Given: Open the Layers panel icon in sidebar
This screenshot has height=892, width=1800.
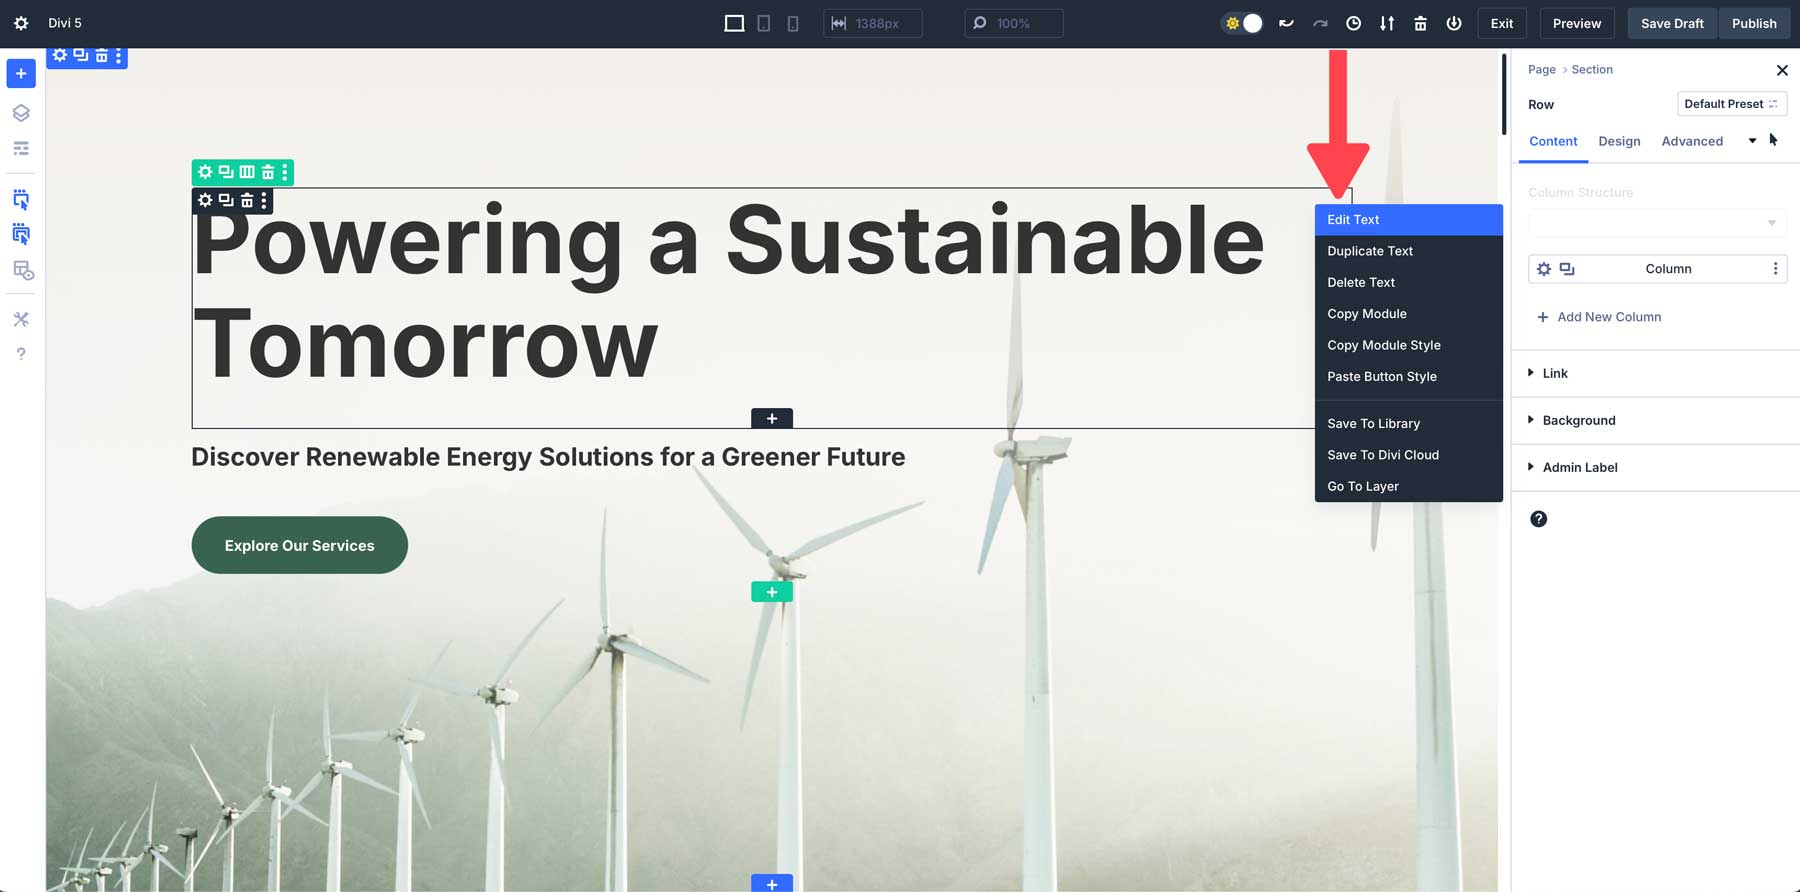Looking at the screenshot, I should [21, 113].
